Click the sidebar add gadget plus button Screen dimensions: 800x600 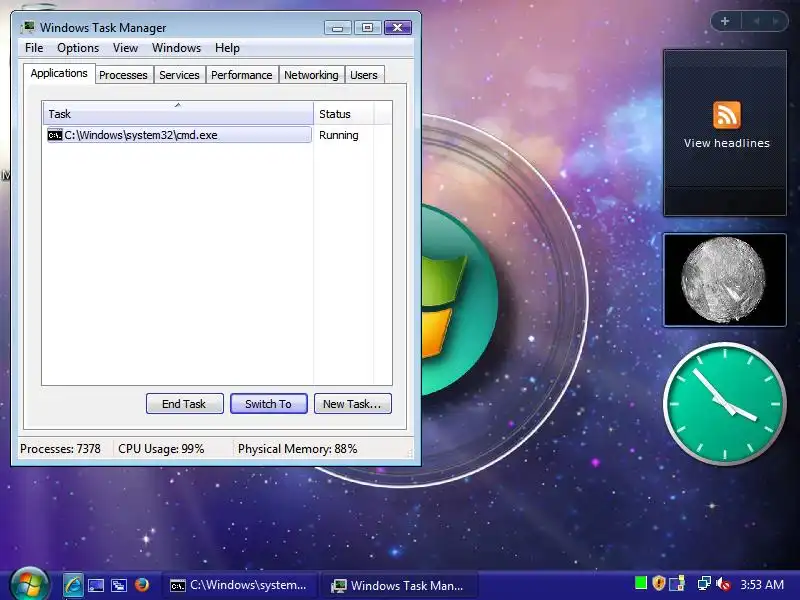click(725, 21)
